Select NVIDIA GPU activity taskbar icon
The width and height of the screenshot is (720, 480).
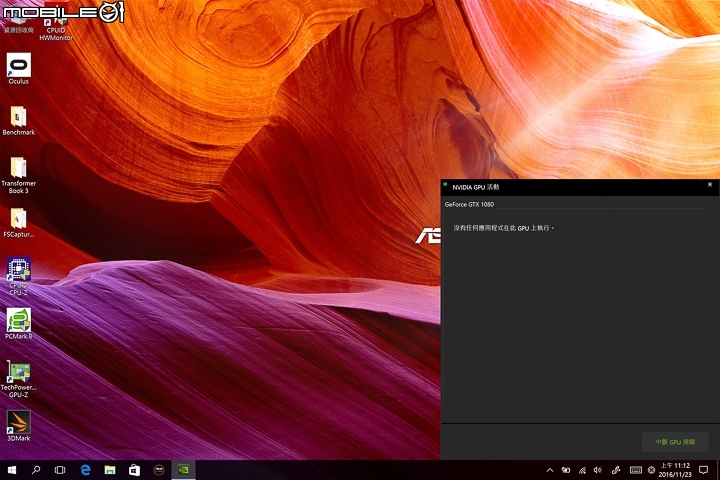click(x=183, y=470)
